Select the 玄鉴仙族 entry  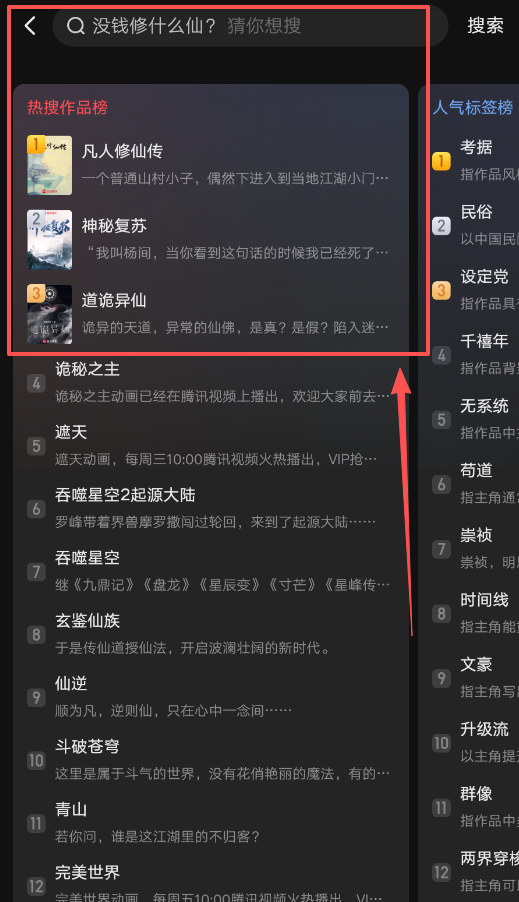tap(211, 634)
